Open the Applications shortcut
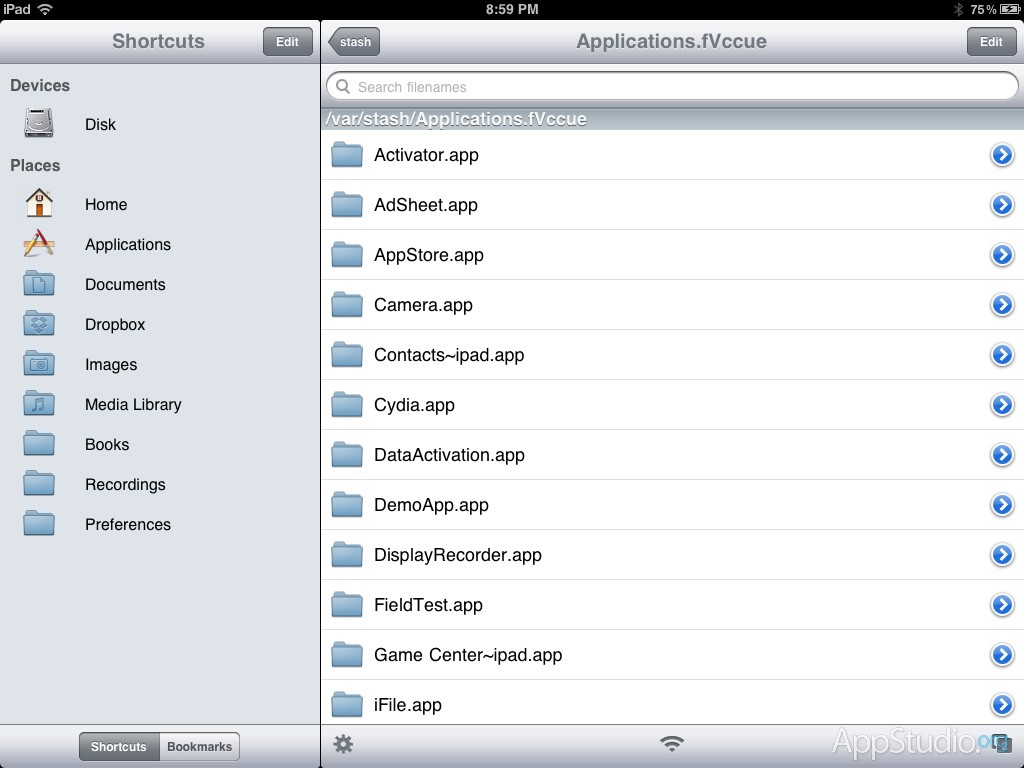This screenshot has height=768, width=1024. tap(127, 244)
